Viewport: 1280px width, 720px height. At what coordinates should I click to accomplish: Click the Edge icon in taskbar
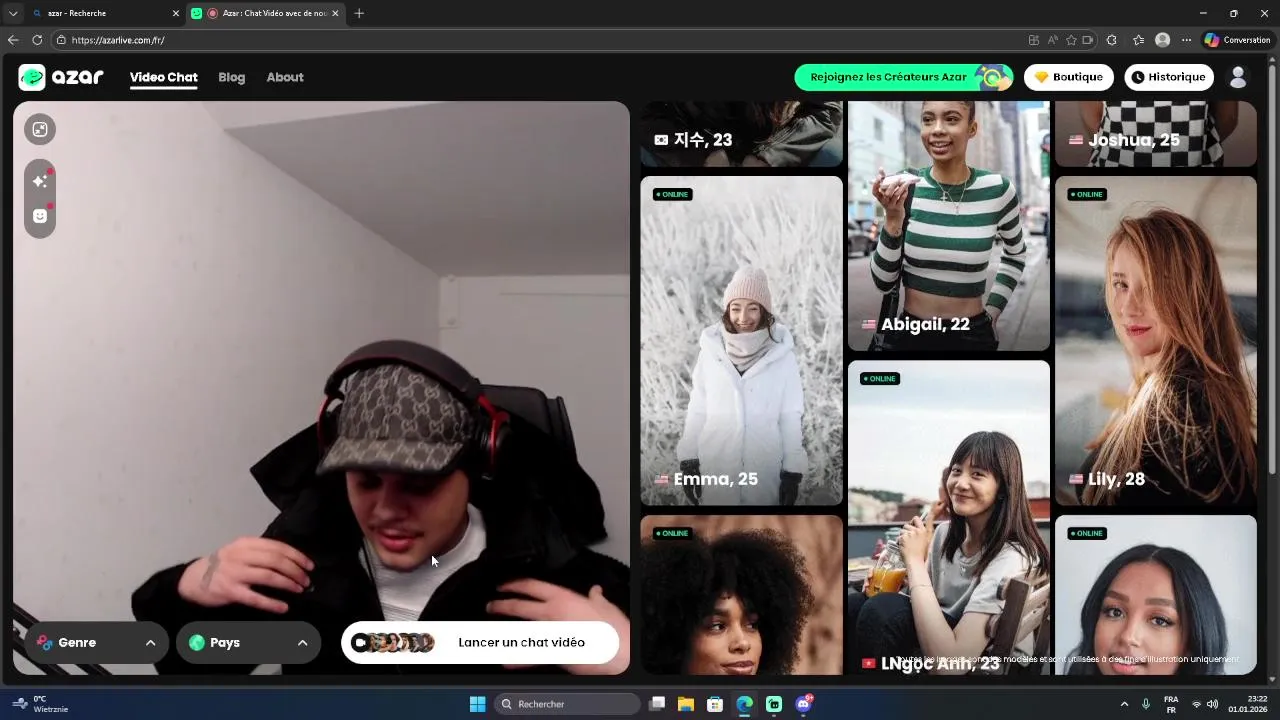tap(744, 704)
